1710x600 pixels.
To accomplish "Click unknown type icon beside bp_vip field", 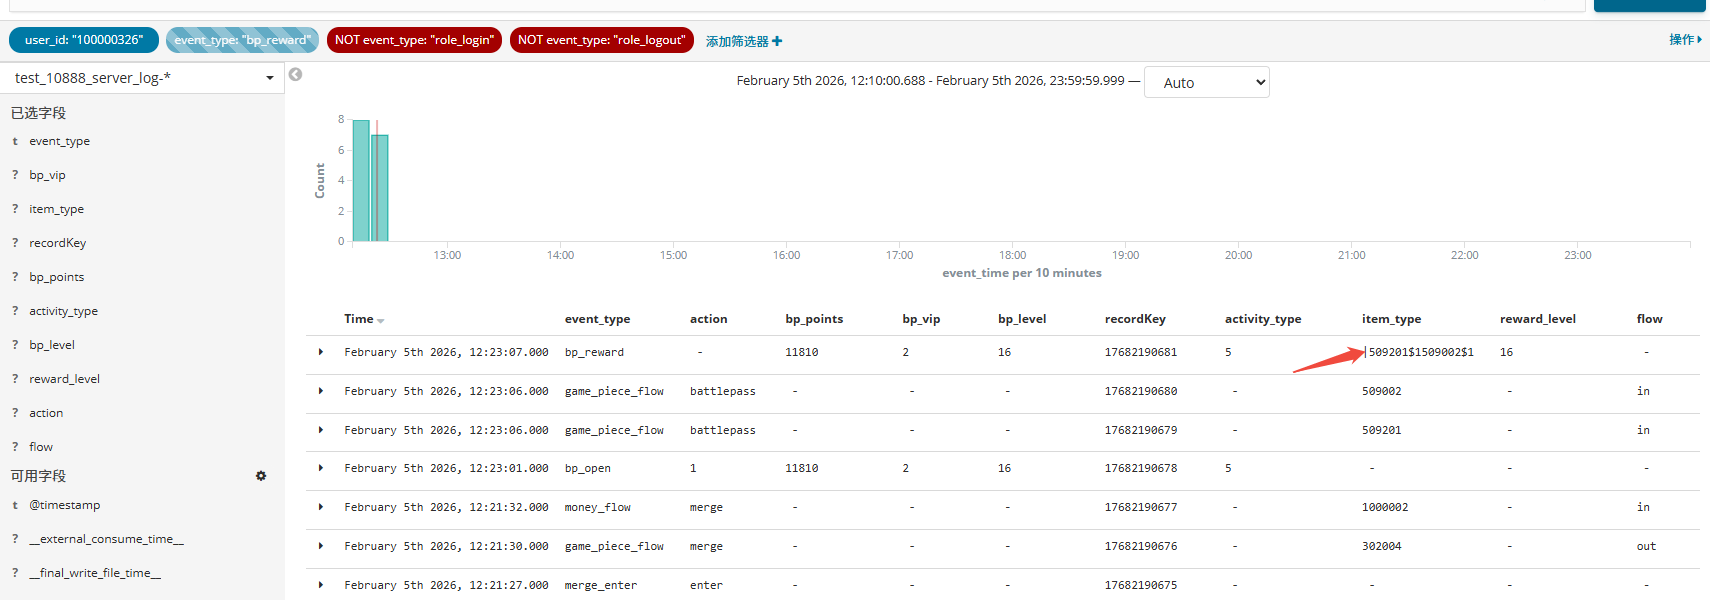I will (15, 176).
